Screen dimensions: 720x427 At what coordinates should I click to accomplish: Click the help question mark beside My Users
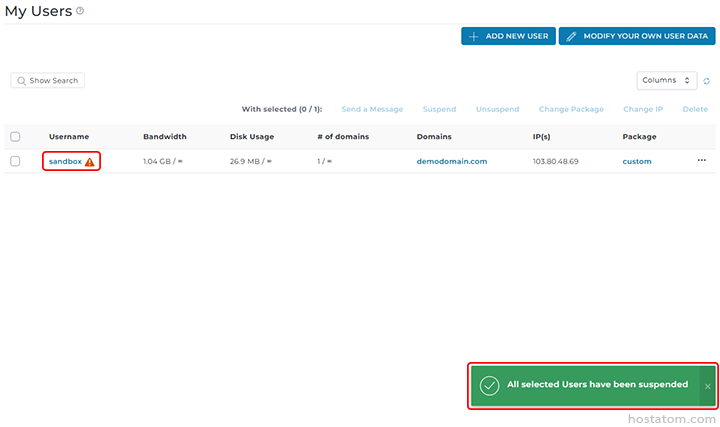pos(80,11)
